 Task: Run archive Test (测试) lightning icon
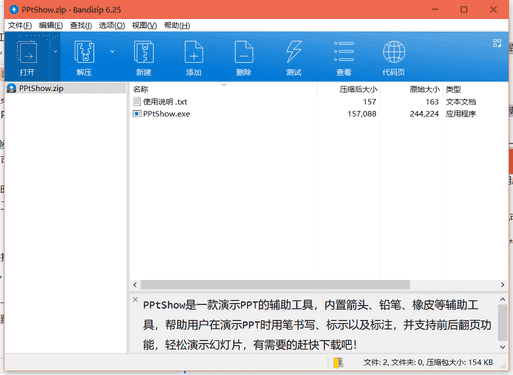pos(294,57)
